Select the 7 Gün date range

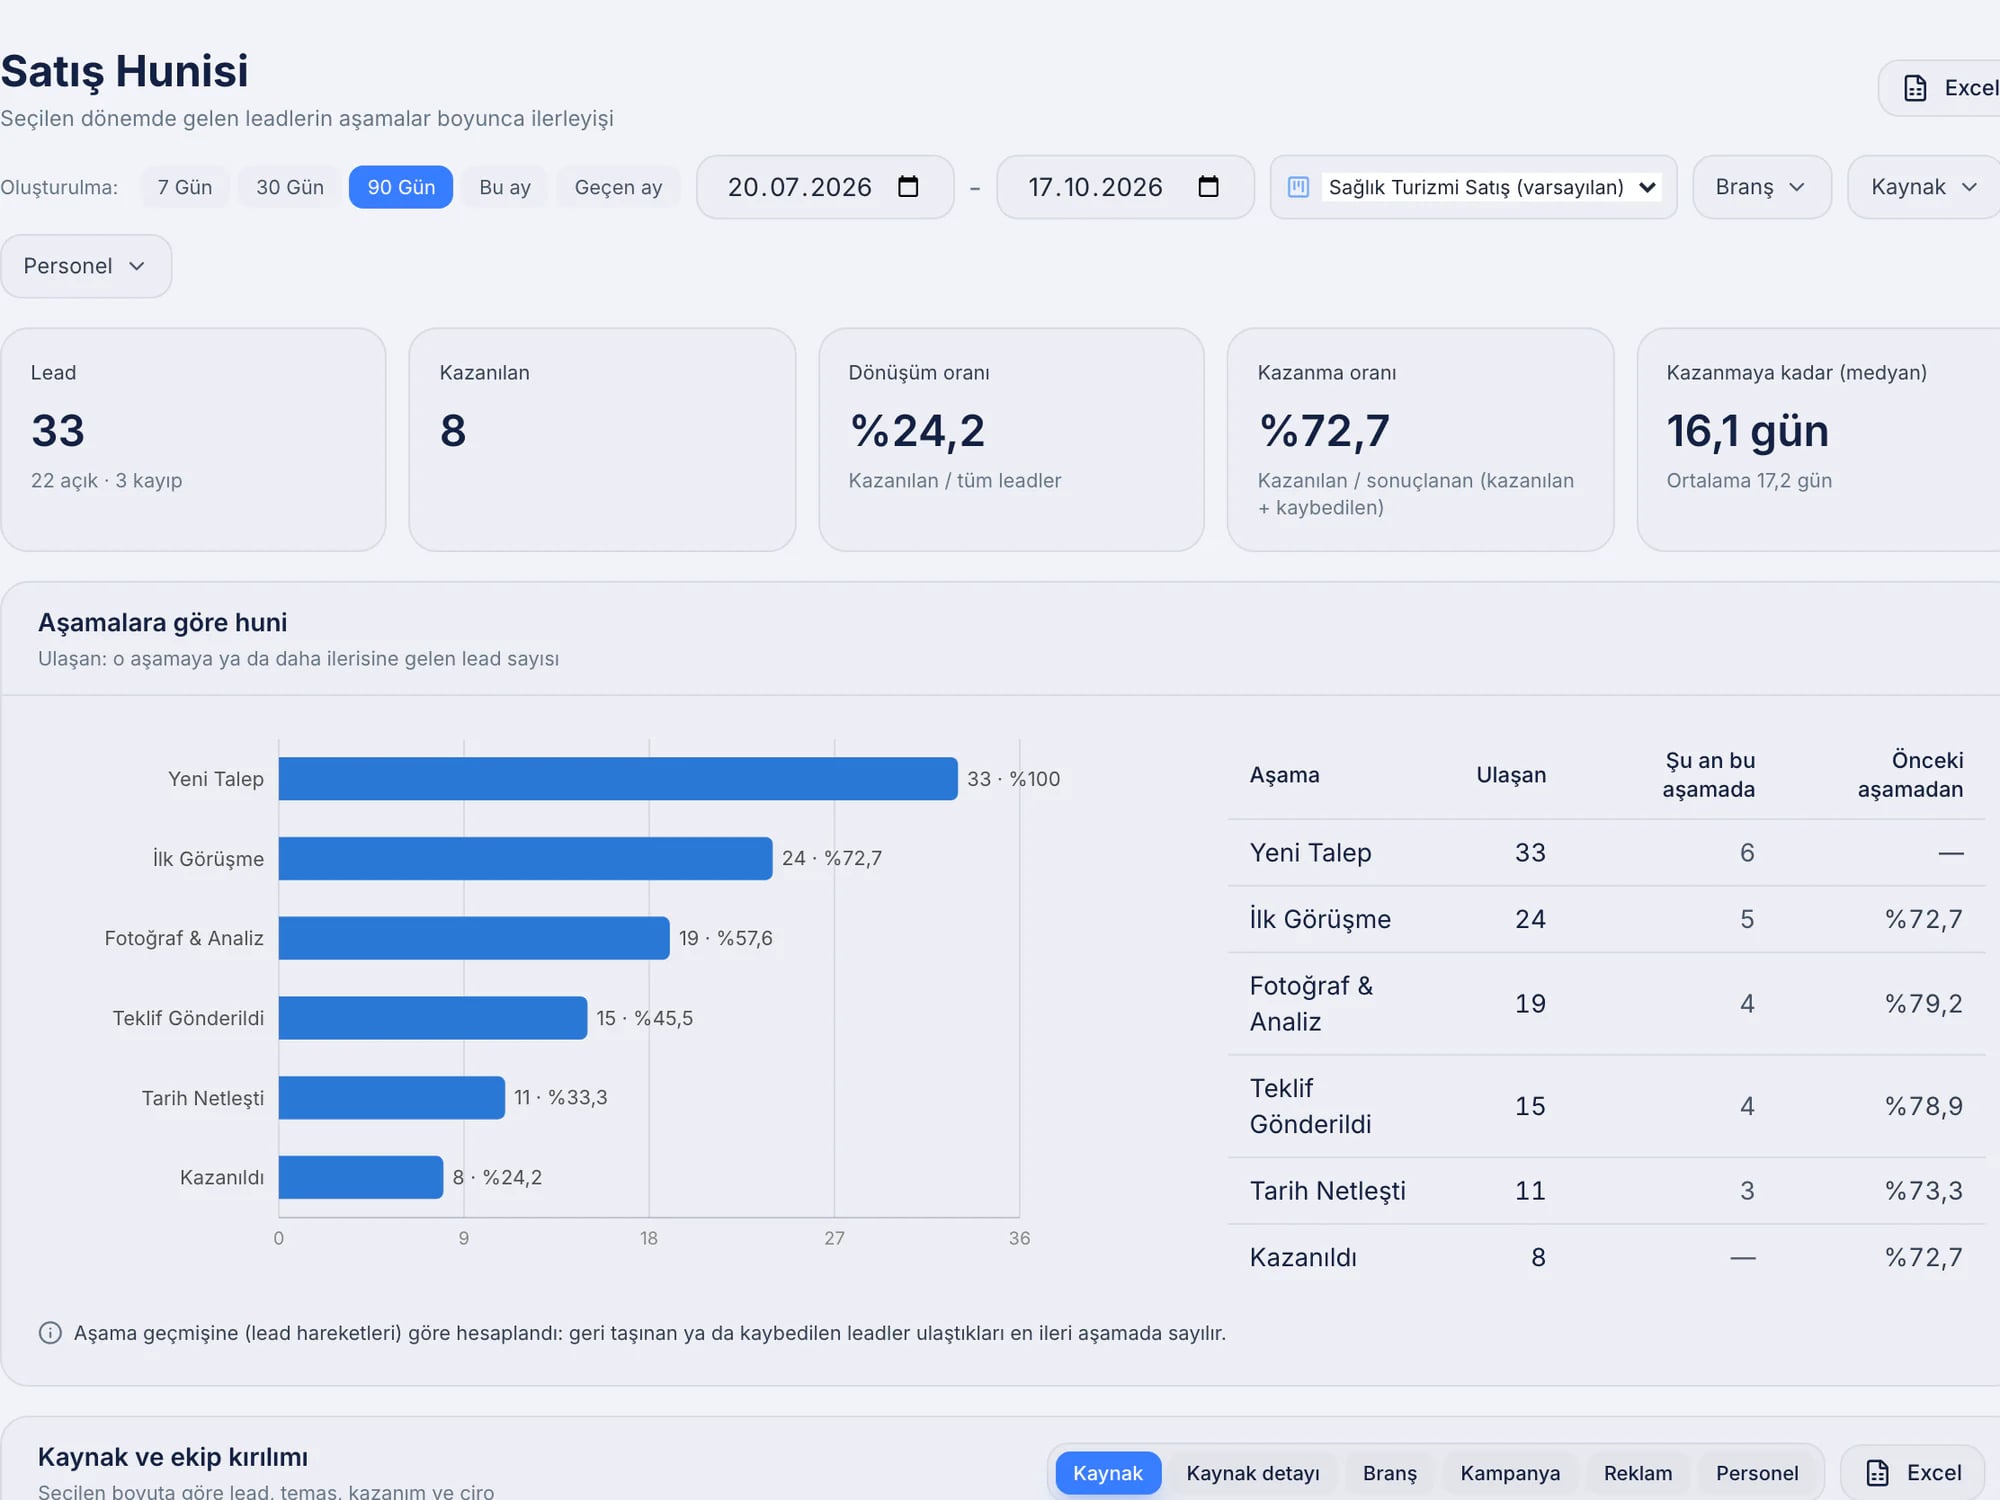pyautogui.click(x=185, y=187)
